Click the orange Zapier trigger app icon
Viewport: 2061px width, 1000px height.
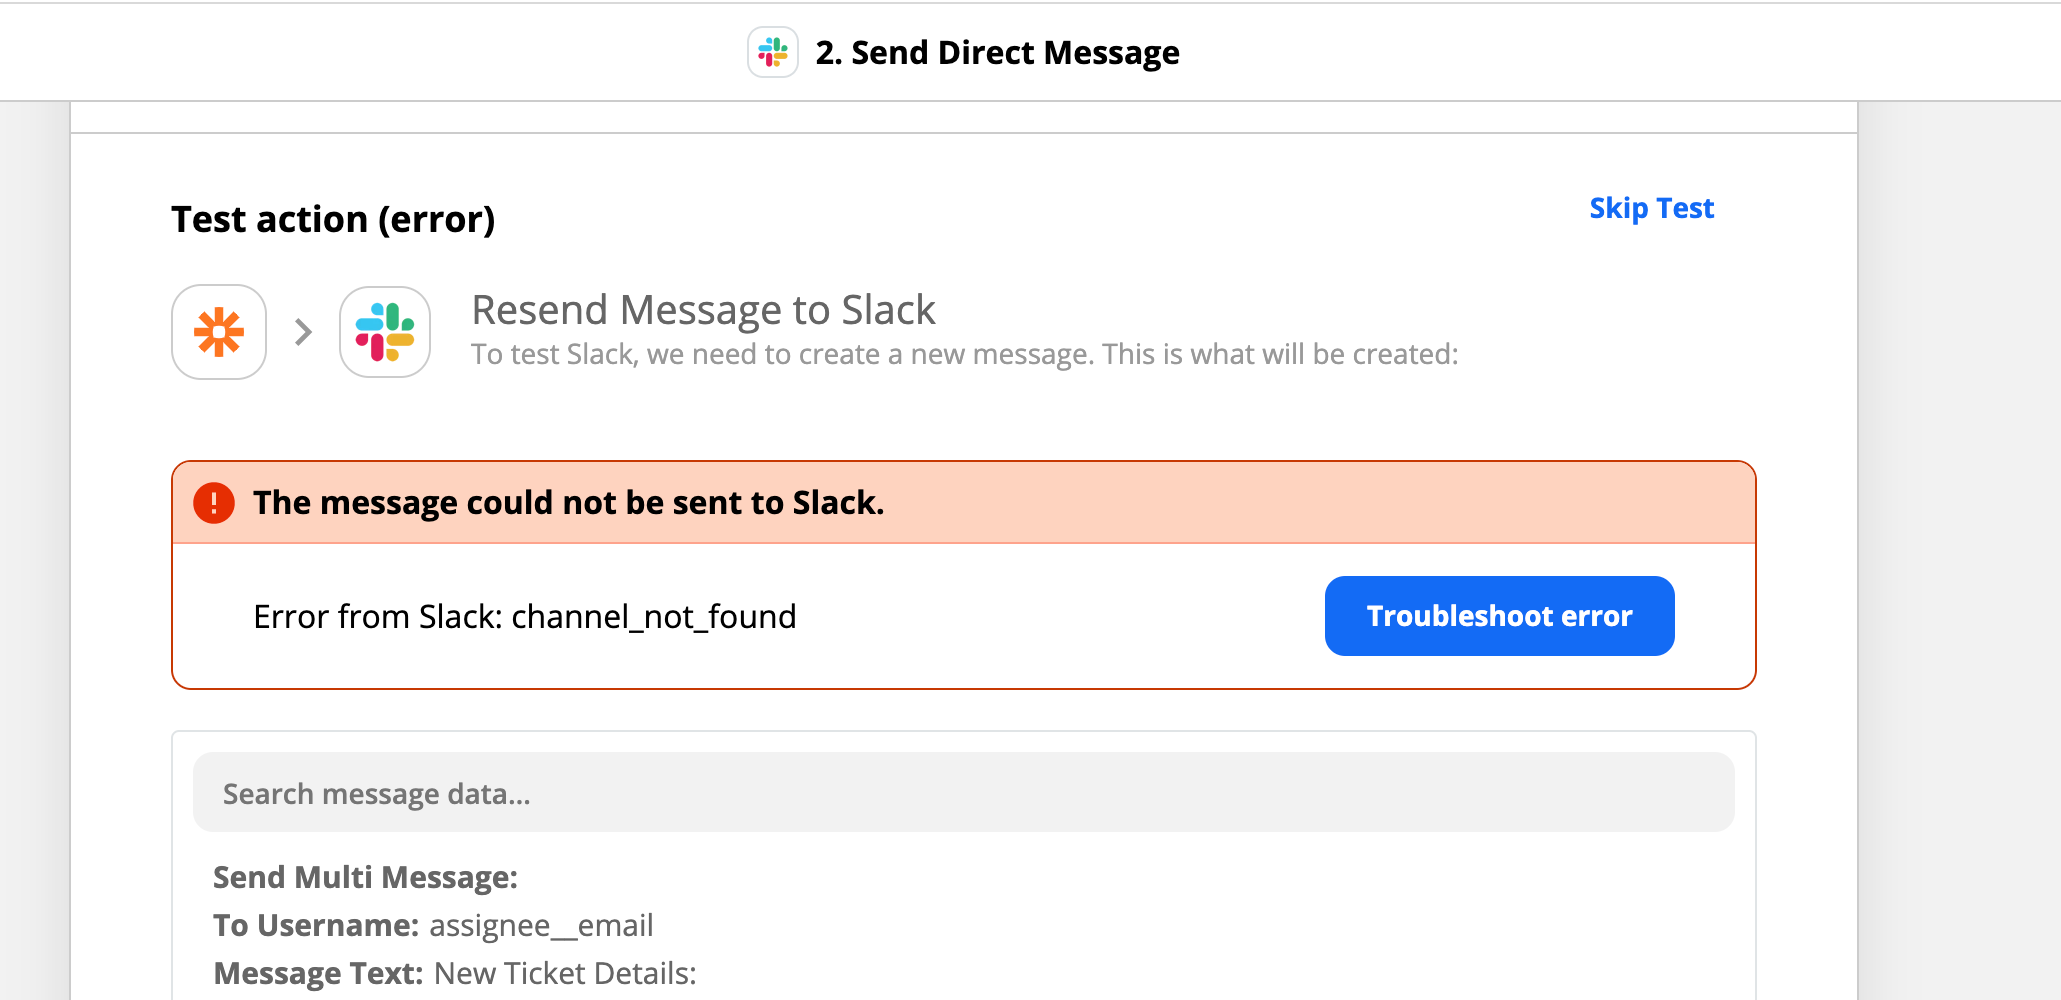219,332
